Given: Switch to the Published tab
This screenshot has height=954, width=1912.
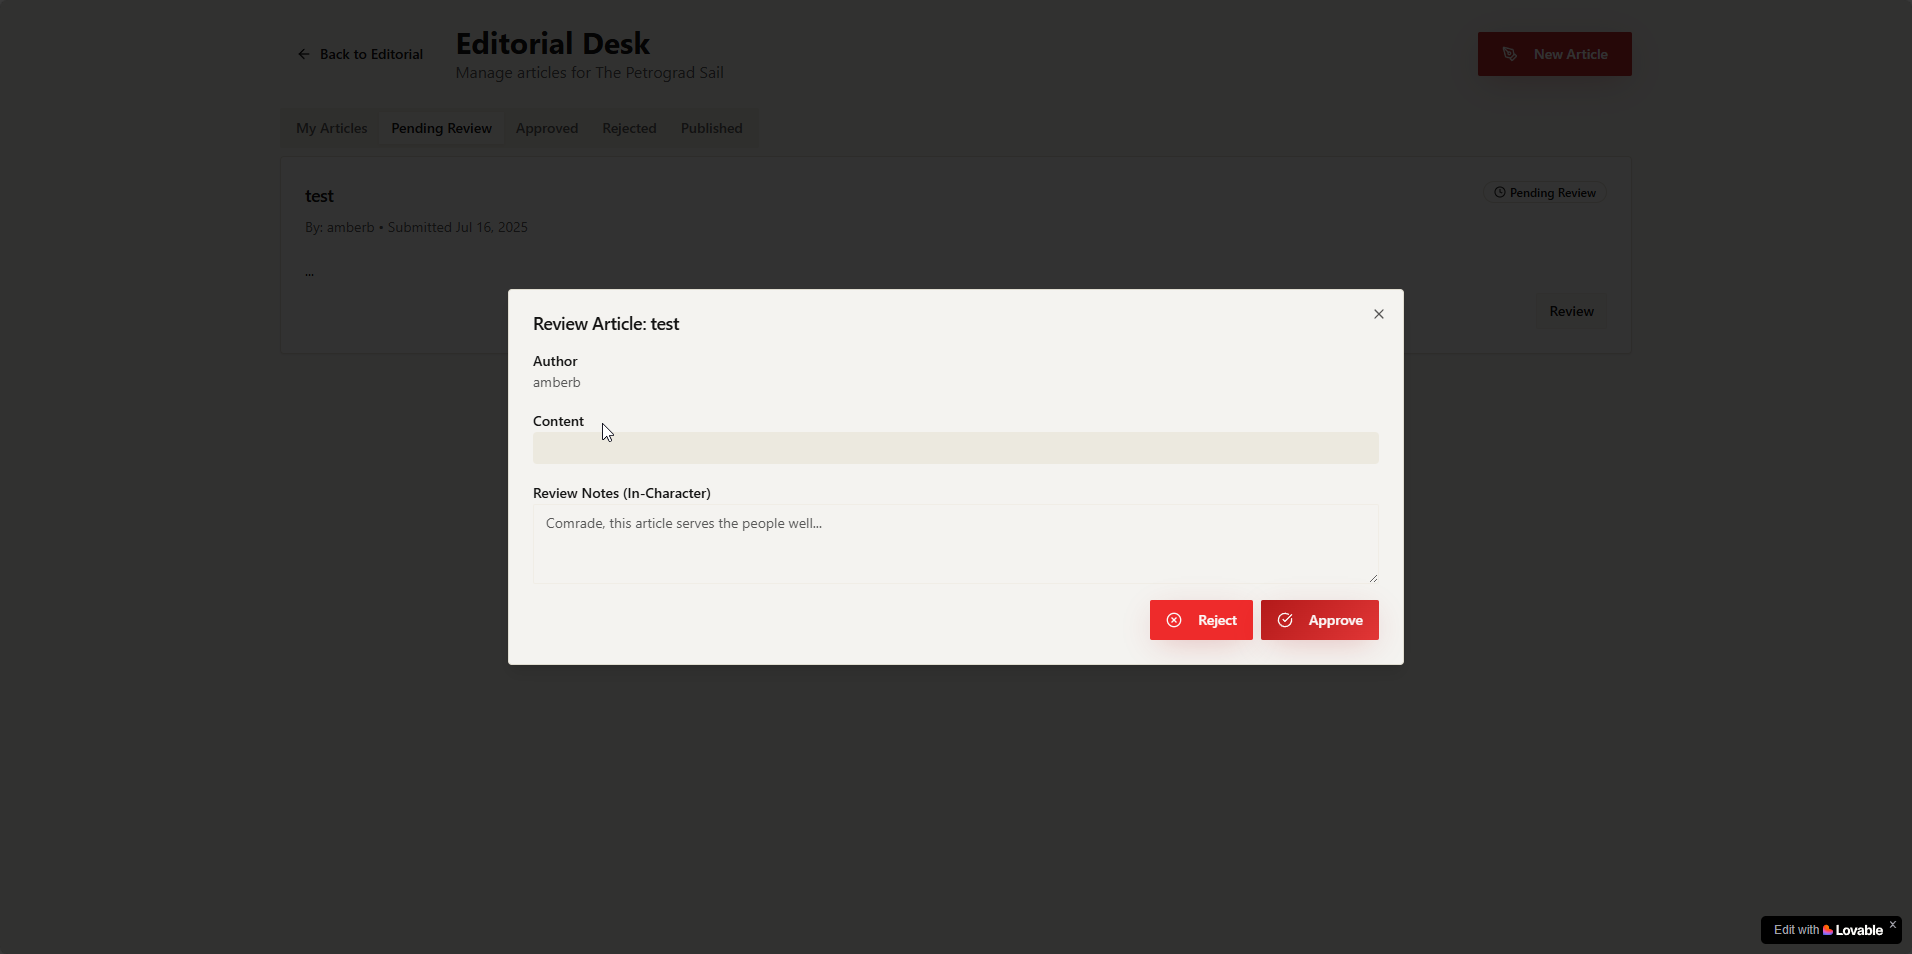Looking at the screenshot, I should pyautogui.click(x=711, y=128).
